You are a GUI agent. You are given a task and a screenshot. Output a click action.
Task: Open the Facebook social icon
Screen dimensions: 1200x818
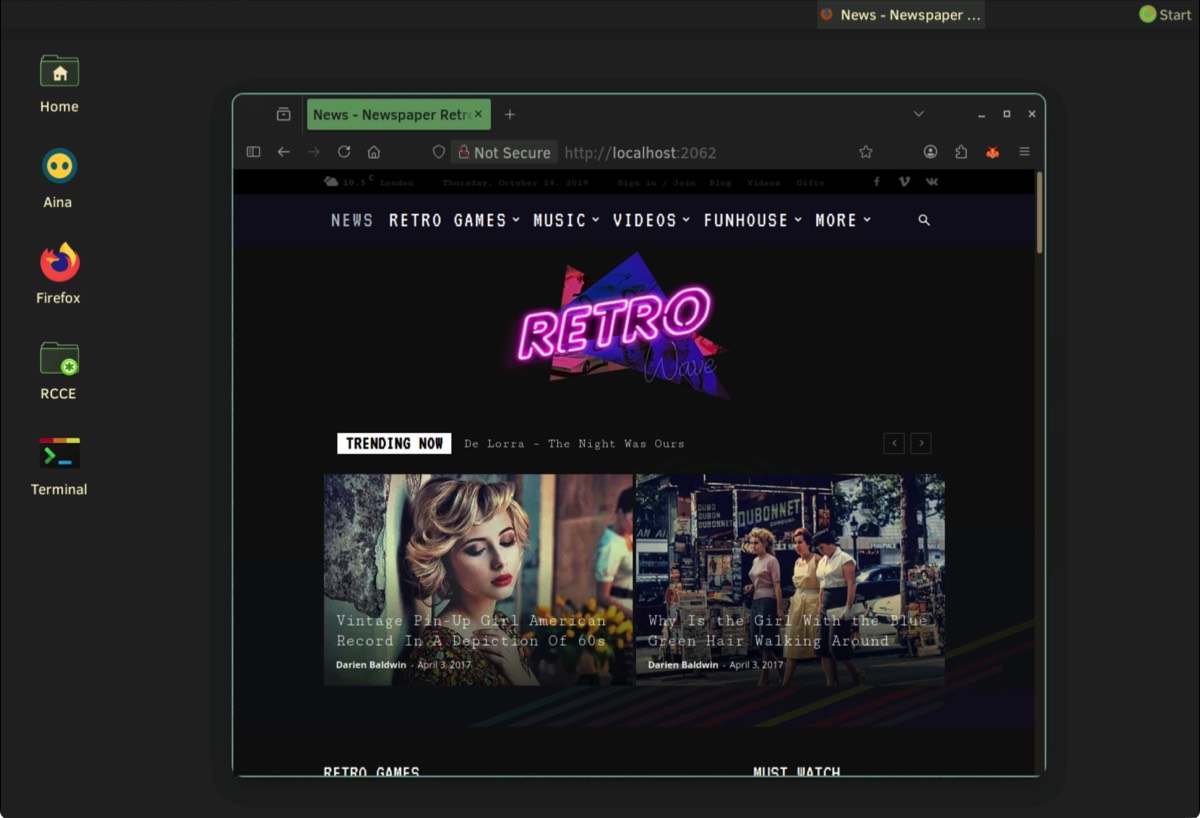877,182
